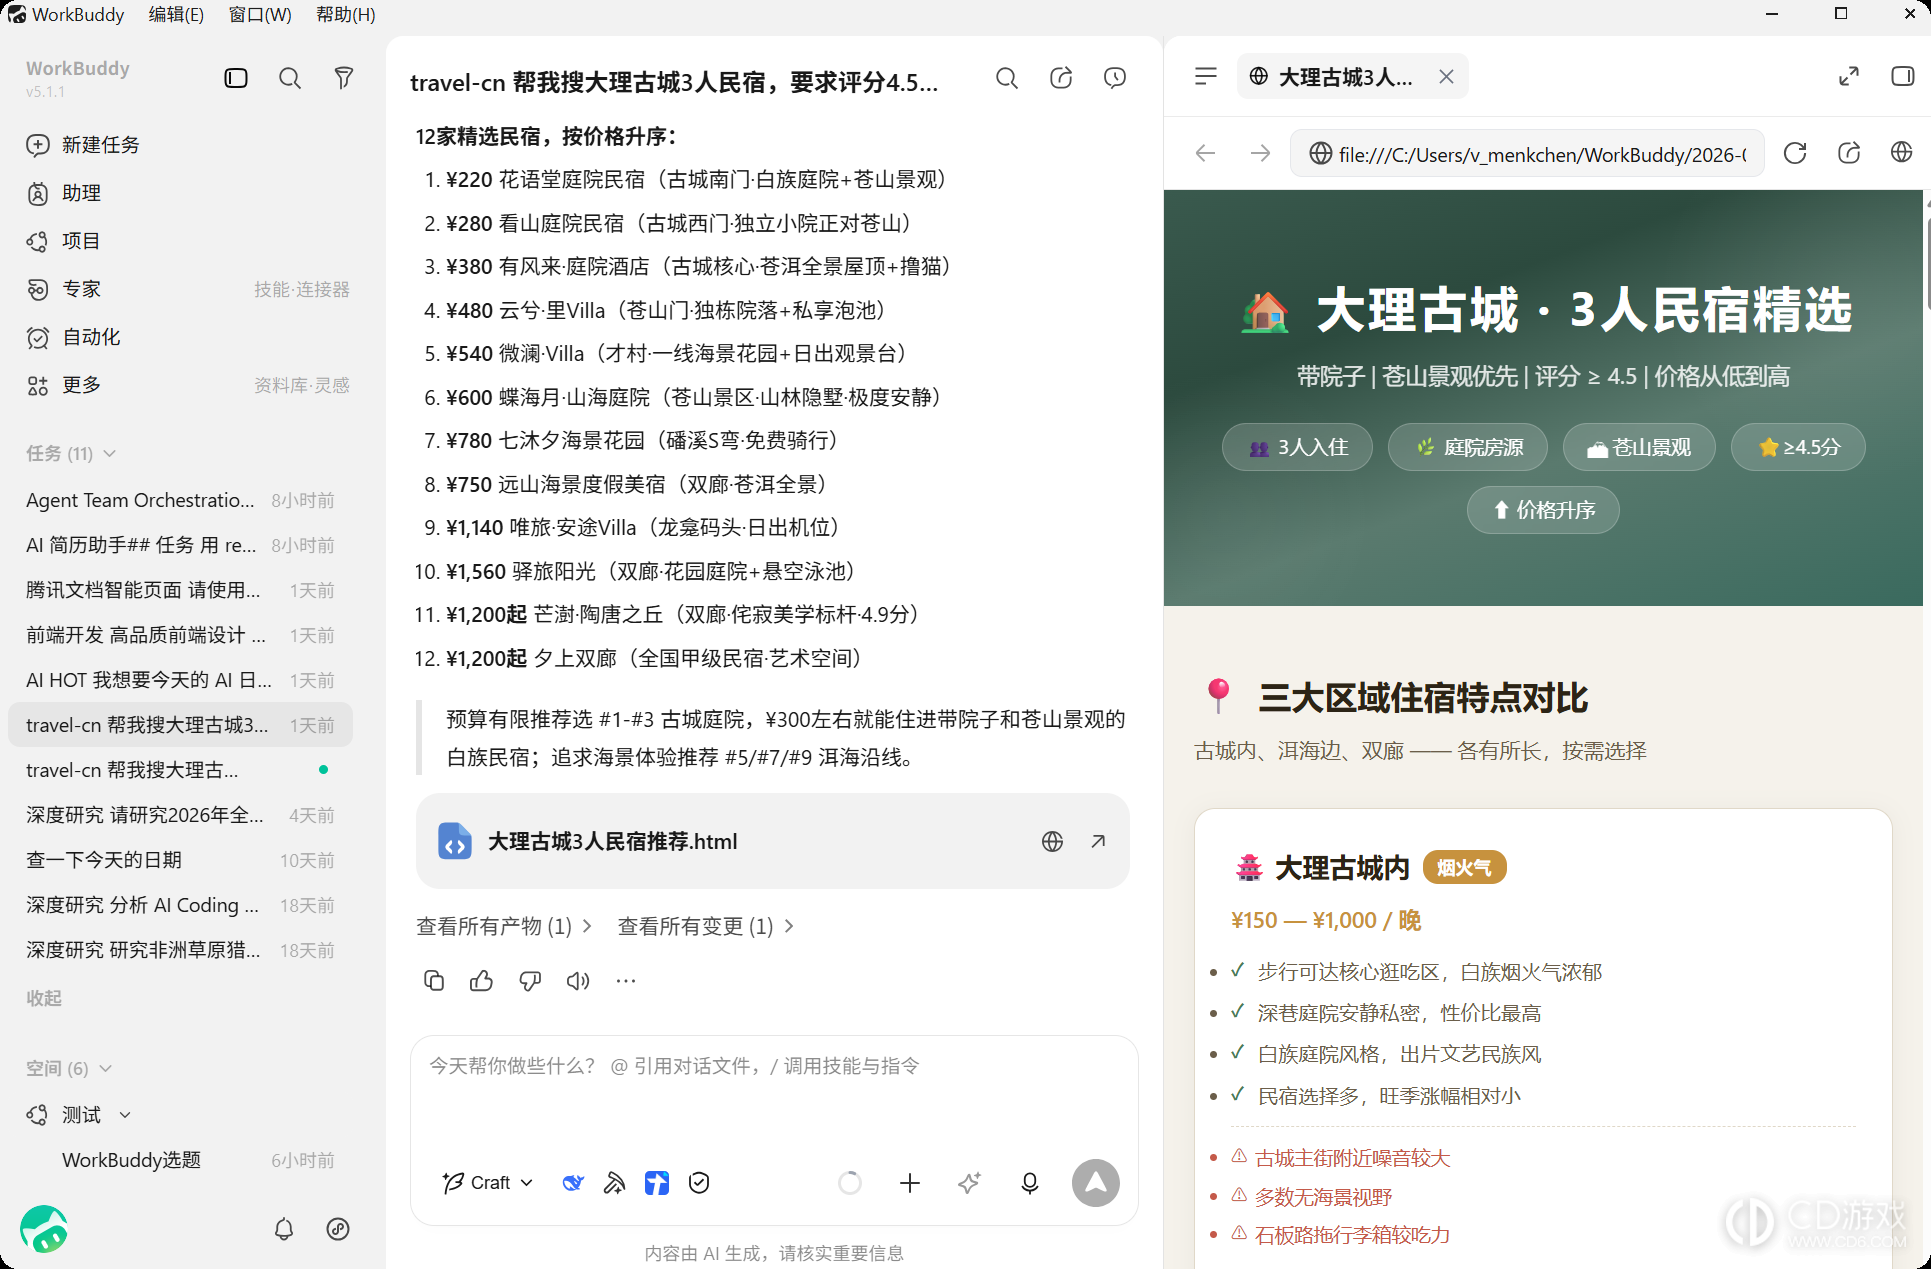Open the 编辑(E) menu

[176, 14]
